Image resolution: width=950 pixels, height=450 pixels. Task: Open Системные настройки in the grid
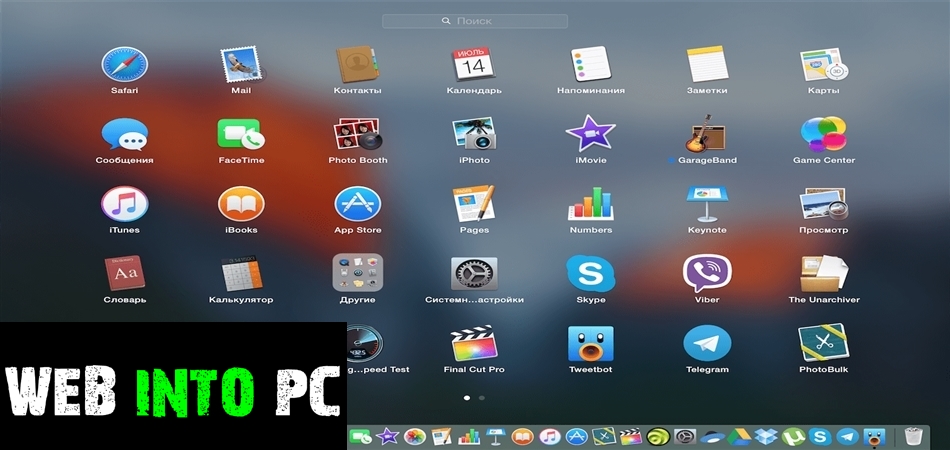tap(474, 273)
